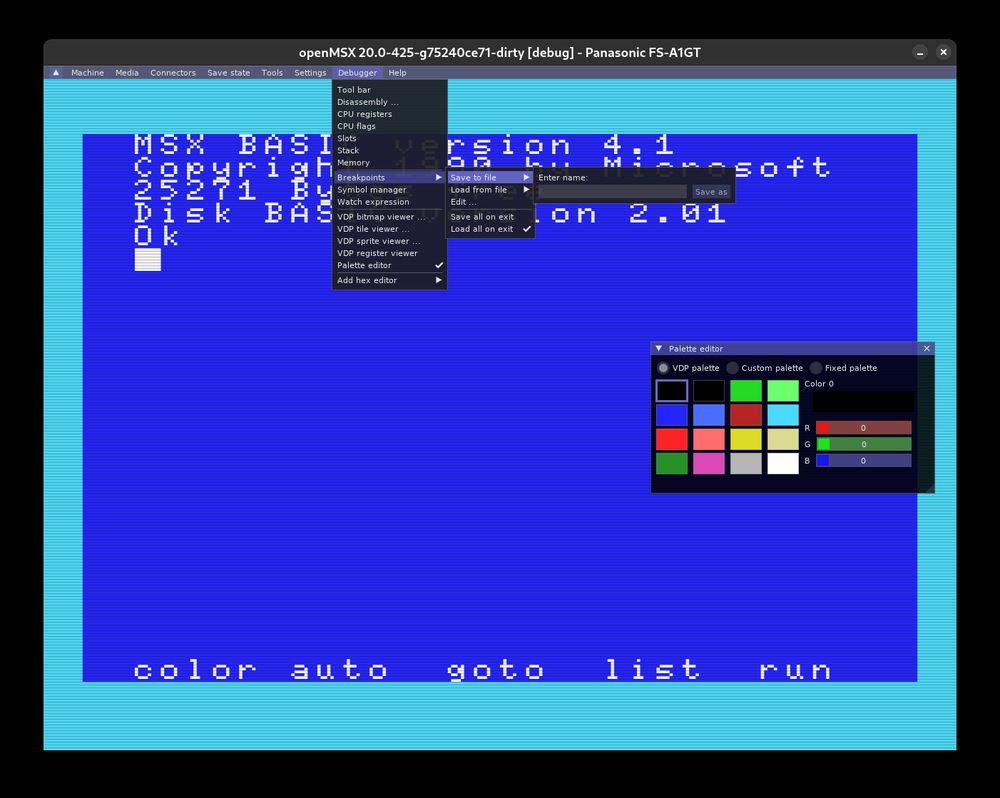
Task: Select the Custom palette radio button
Action: point(731,368)
